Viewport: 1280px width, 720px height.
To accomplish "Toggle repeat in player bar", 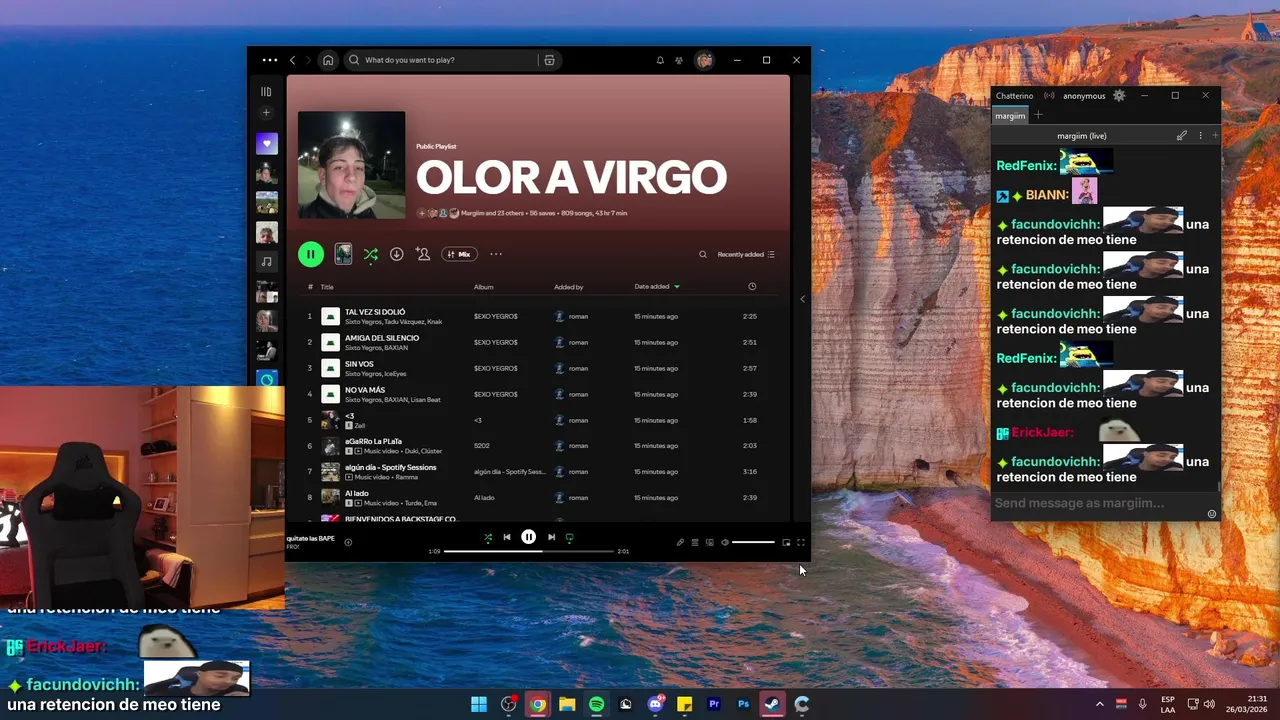I will (569, 537).
